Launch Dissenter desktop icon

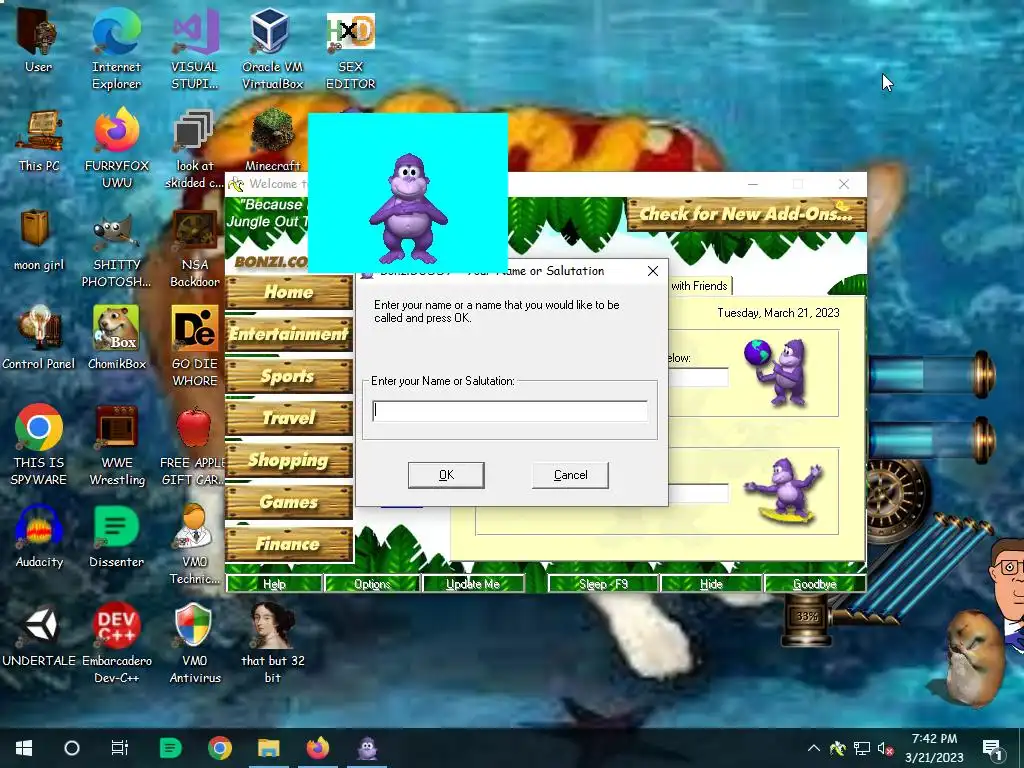[x=116, y=536]
